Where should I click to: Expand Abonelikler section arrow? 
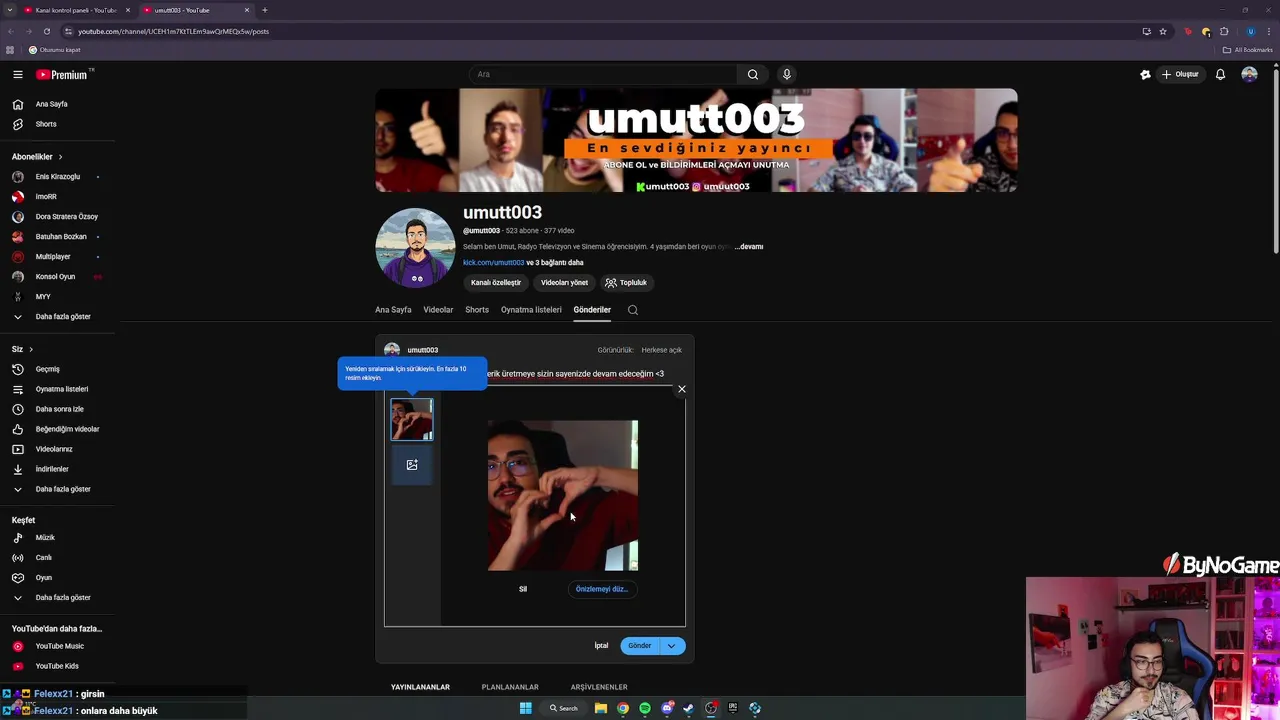60,157
